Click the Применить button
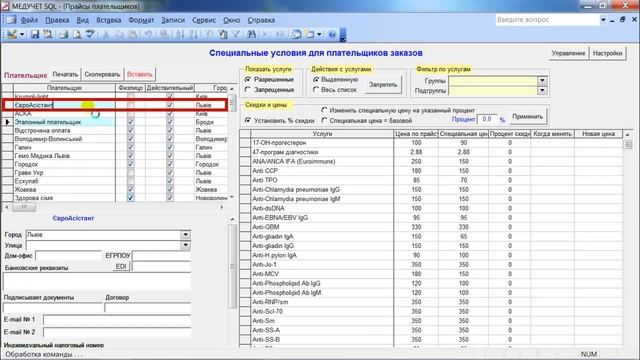This screenshot has width=640, height=360. pos(527,116)
